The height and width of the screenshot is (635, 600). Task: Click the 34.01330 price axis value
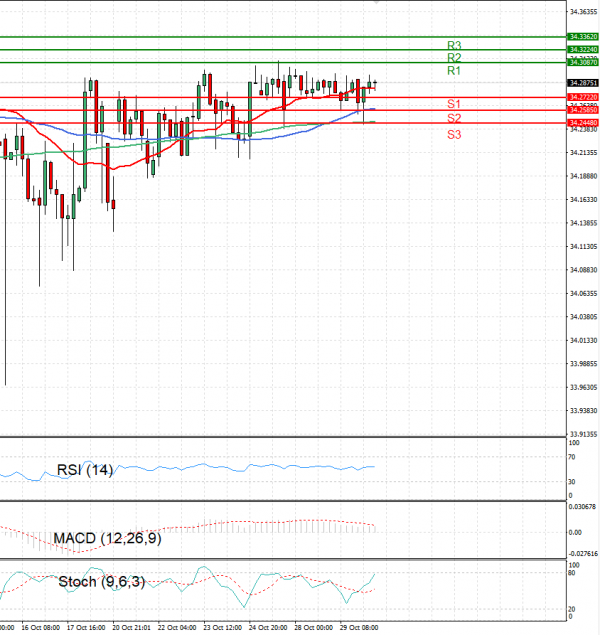583,341
